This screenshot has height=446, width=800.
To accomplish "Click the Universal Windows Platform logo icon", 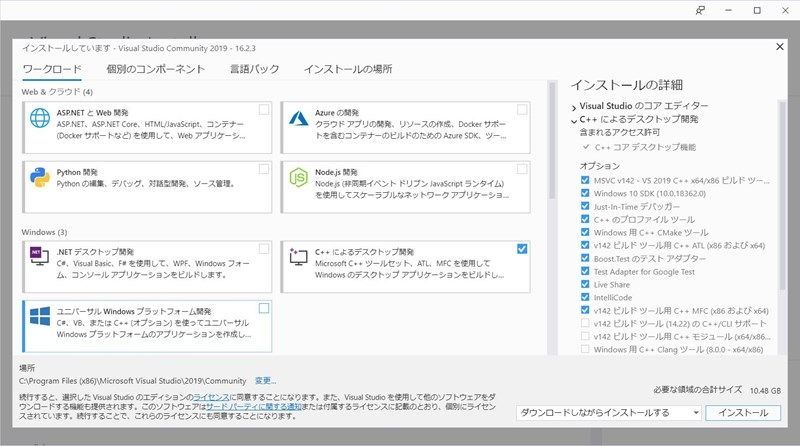I will tap(40, 316).
